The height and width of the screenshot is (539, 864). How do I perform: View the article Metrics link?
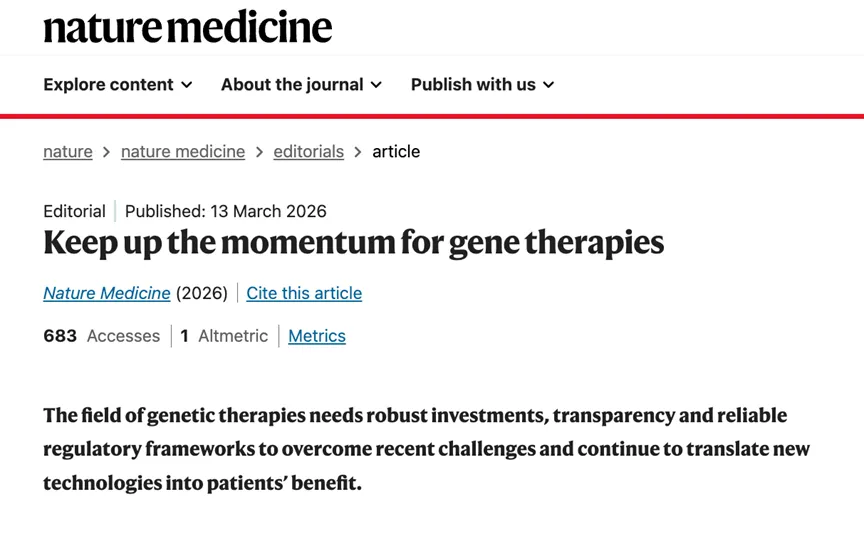[x=317, y=336]
